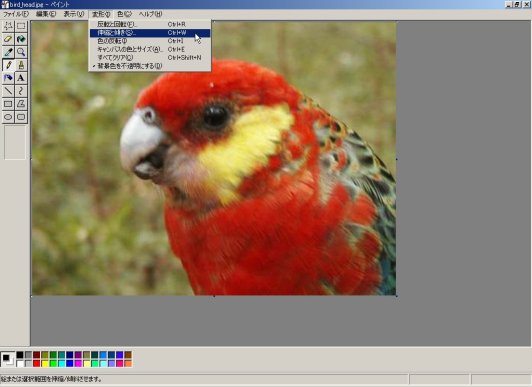Select the Brush tool
Screen dimensions: 532x387
click(21, 65)
